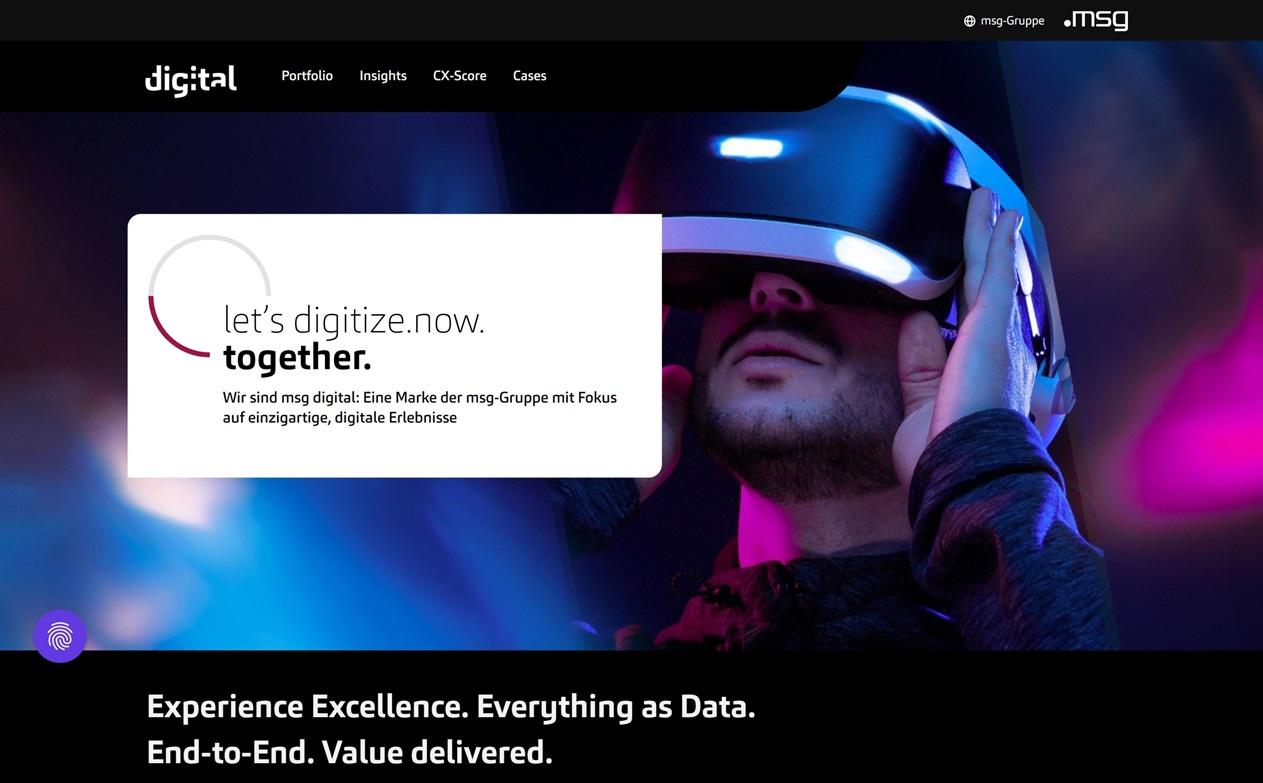Click the .msg logo in top bar
Viewport: 1263px width, 783px height.
click(1096, 20)
